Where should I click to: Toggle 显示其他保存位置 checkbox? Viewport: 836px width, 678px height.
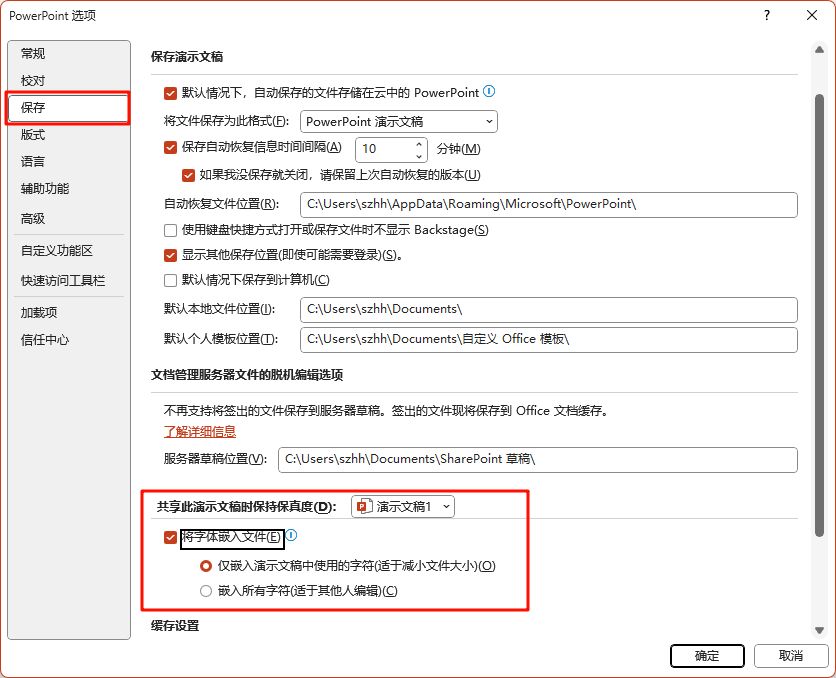[x=170, y=255]
